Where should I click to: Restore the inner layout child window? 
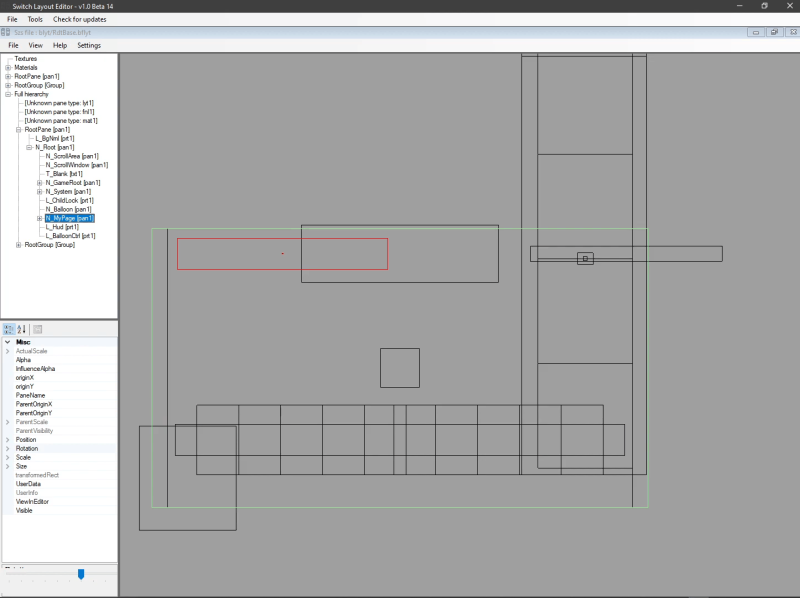774,32
